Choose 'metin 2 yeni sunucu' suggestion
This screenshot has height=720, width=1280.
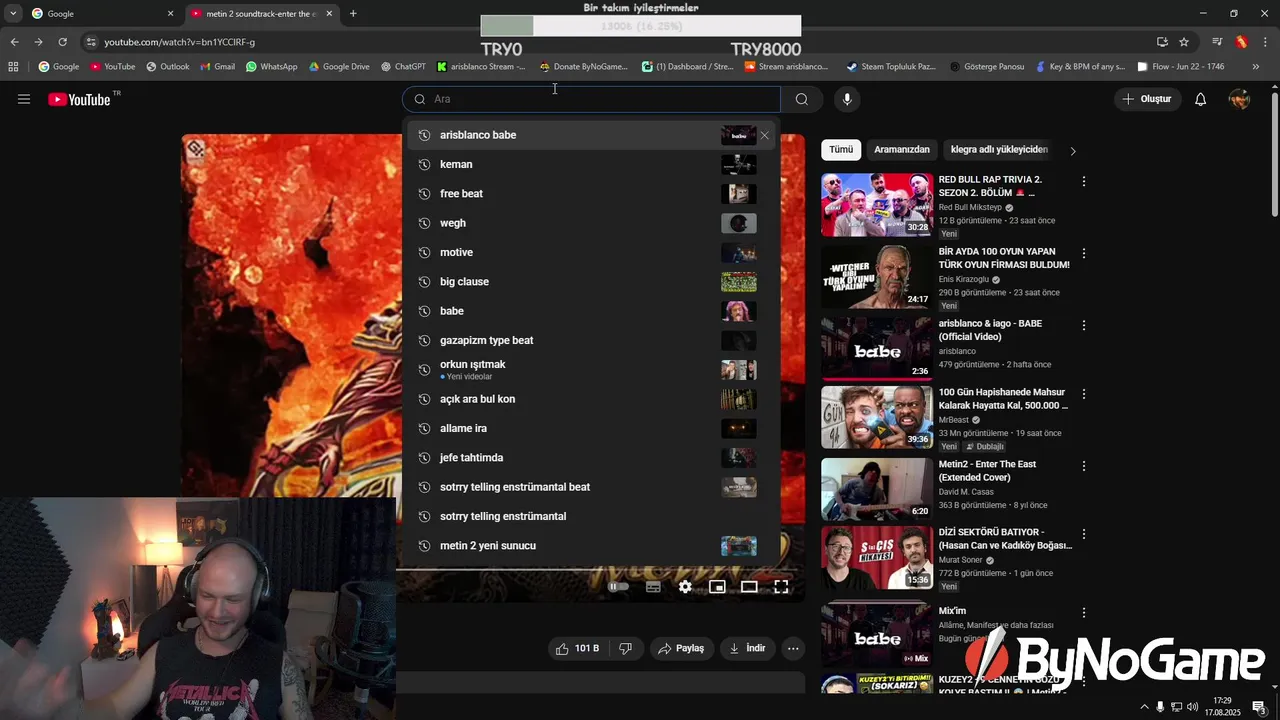590,546
